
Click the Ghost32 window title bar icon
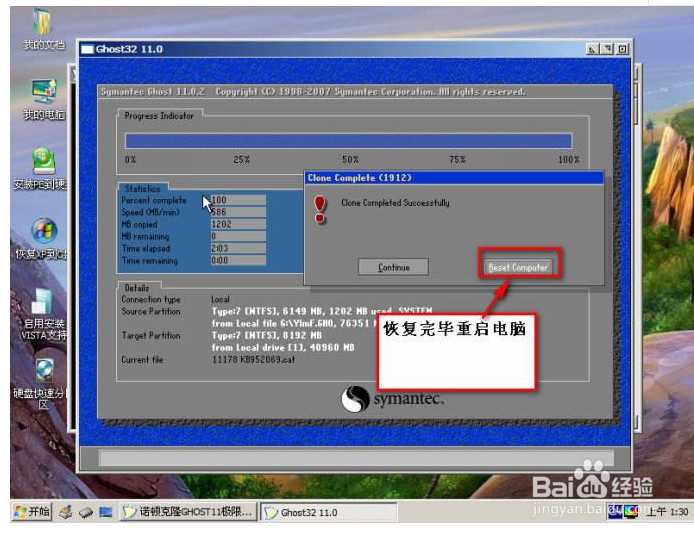pos(87,49)
